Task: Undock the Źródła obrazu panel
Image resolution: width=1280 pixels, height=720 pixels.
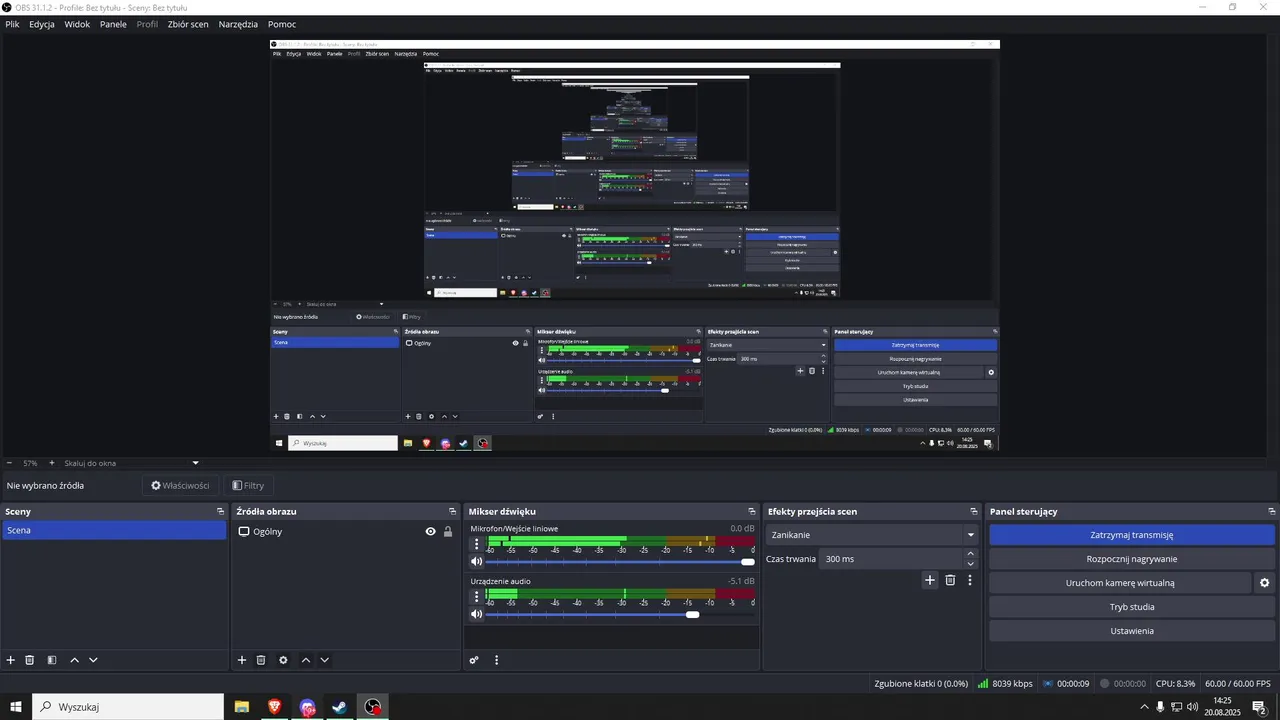Action: [452, 511]
